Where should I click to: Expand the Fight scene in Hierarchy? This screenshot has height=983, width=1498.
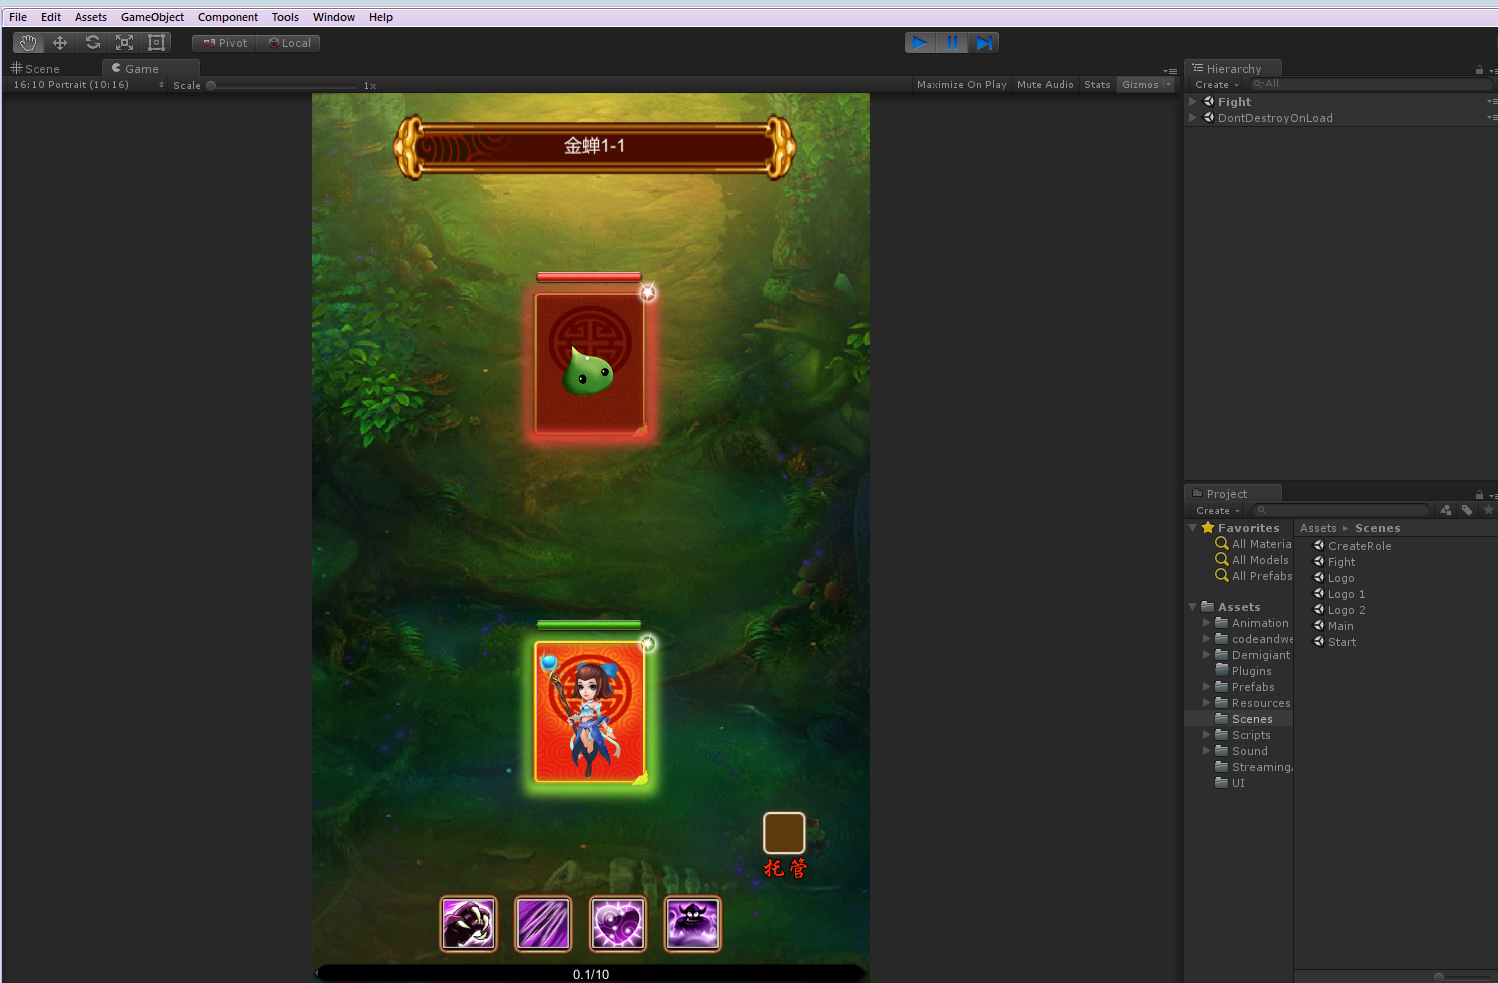click(x=1193, y=102)
